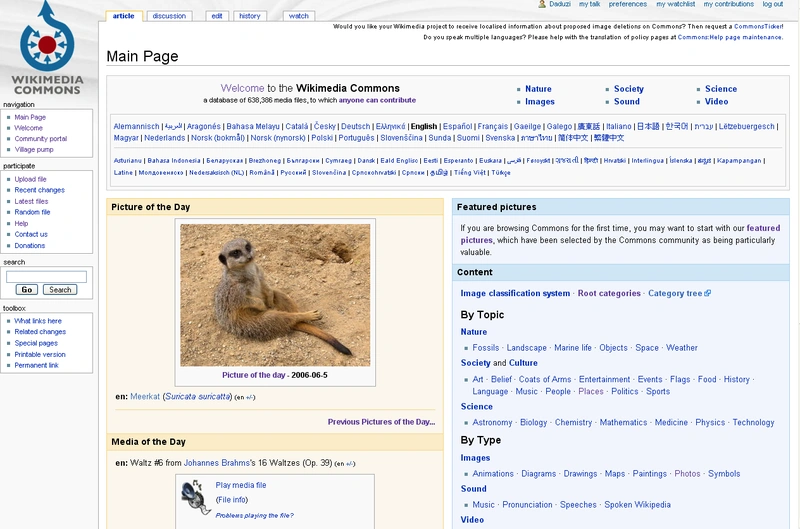Open the Printable version
The height and width of the screenshot is (529, 800).
pyautogui.click(x=40, y=355)
